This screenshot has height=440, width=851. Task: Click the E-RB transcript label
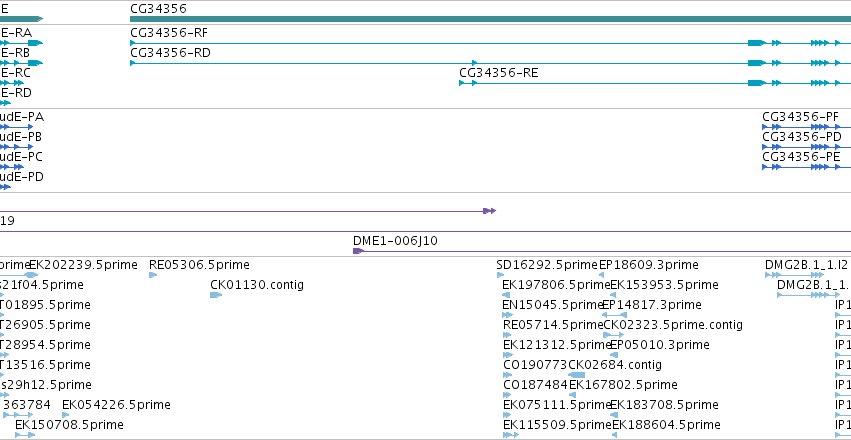(x=15, y=53)
